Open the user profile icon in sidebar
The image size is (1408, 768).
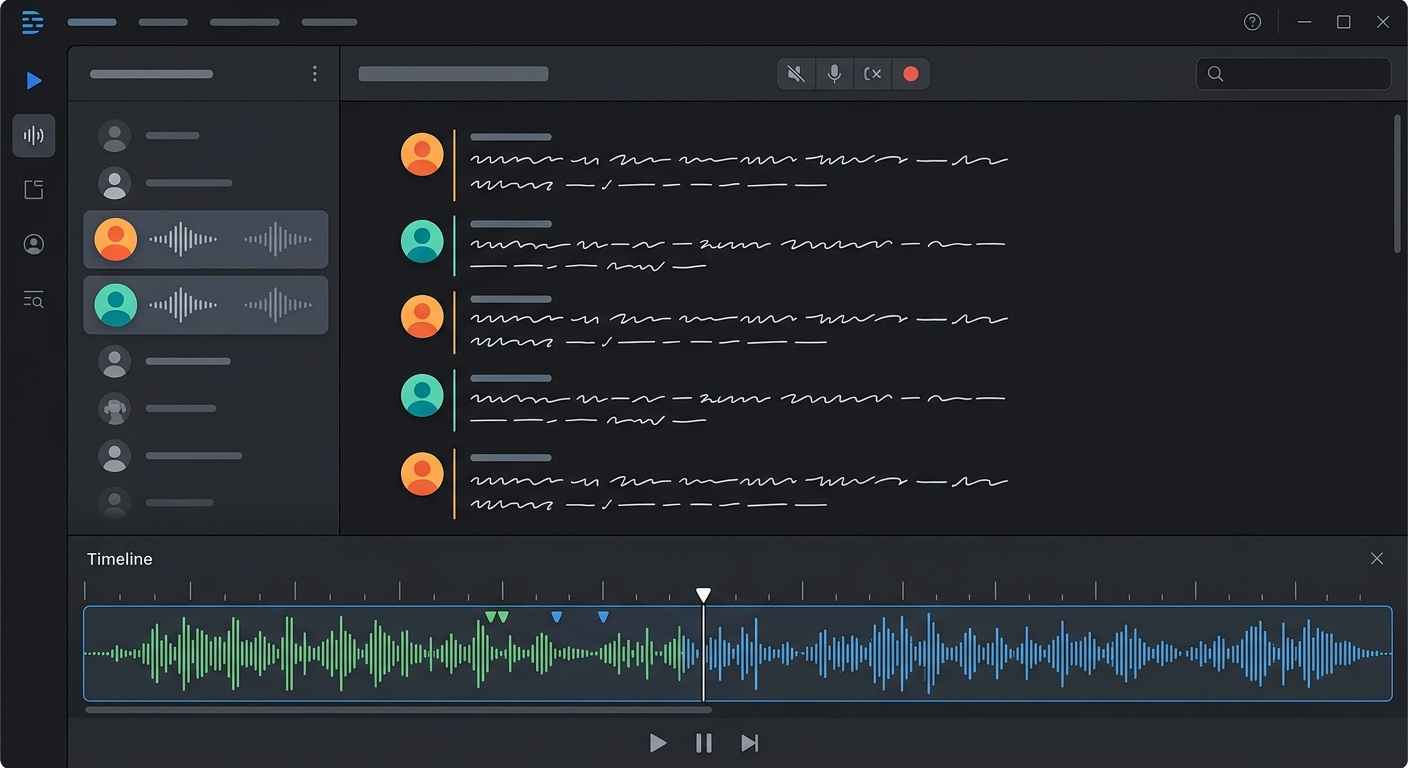[34, 245]
